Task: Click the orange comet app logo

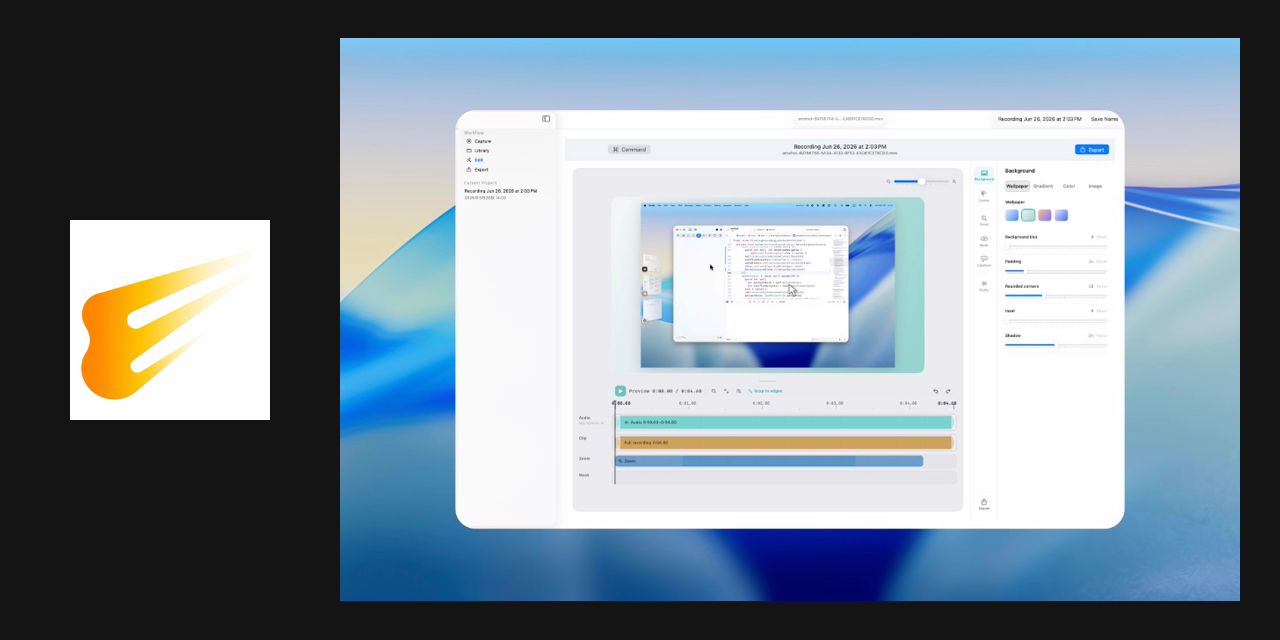Action: [x=170, y=320]
